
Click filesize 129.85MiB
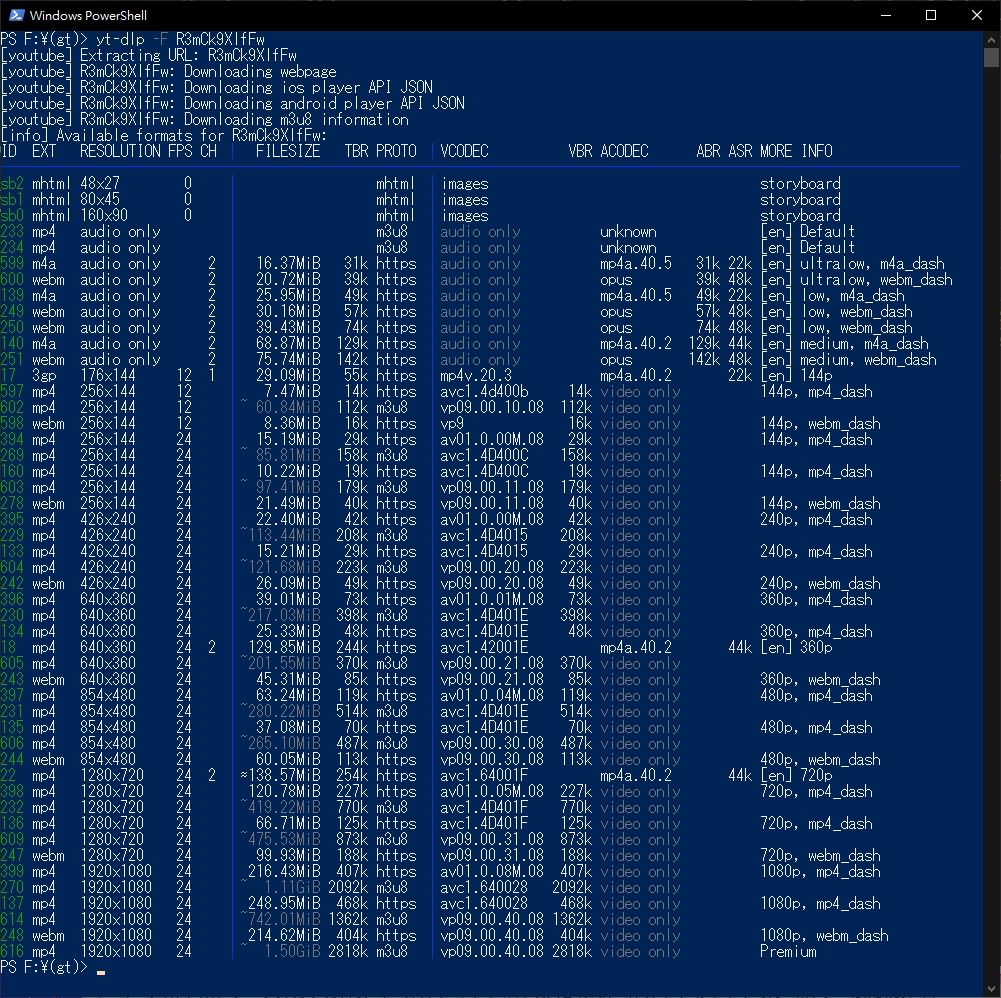pos(284,647)
